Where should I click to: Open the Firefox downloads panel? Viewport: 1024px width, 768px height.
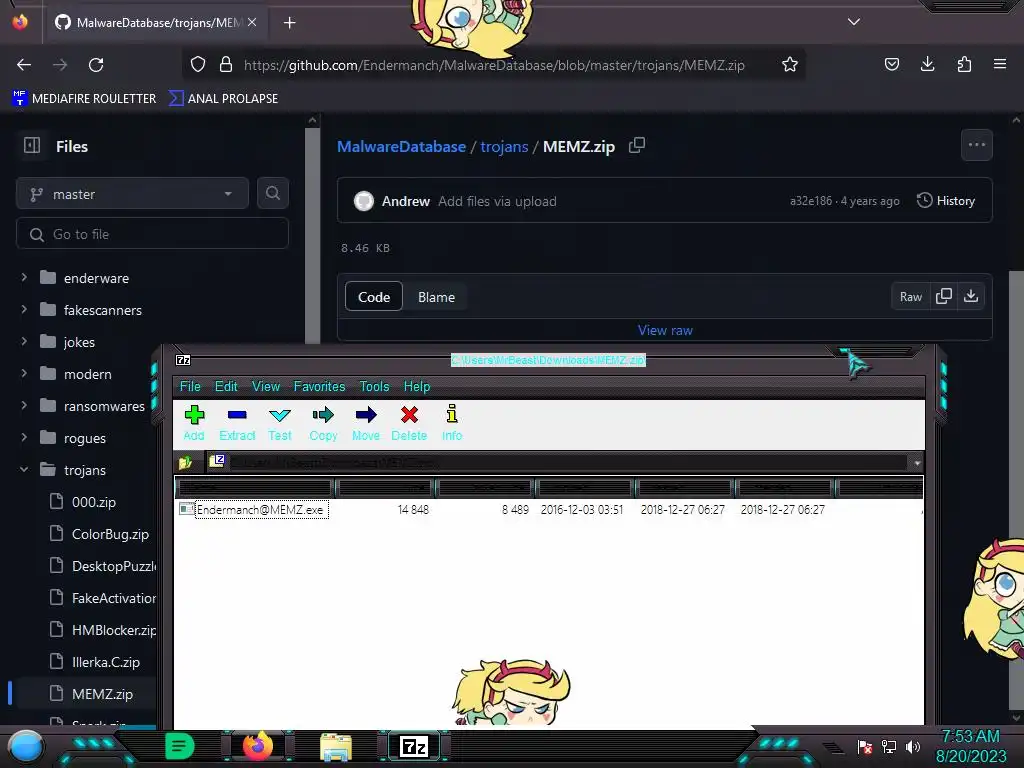point(927,64)
